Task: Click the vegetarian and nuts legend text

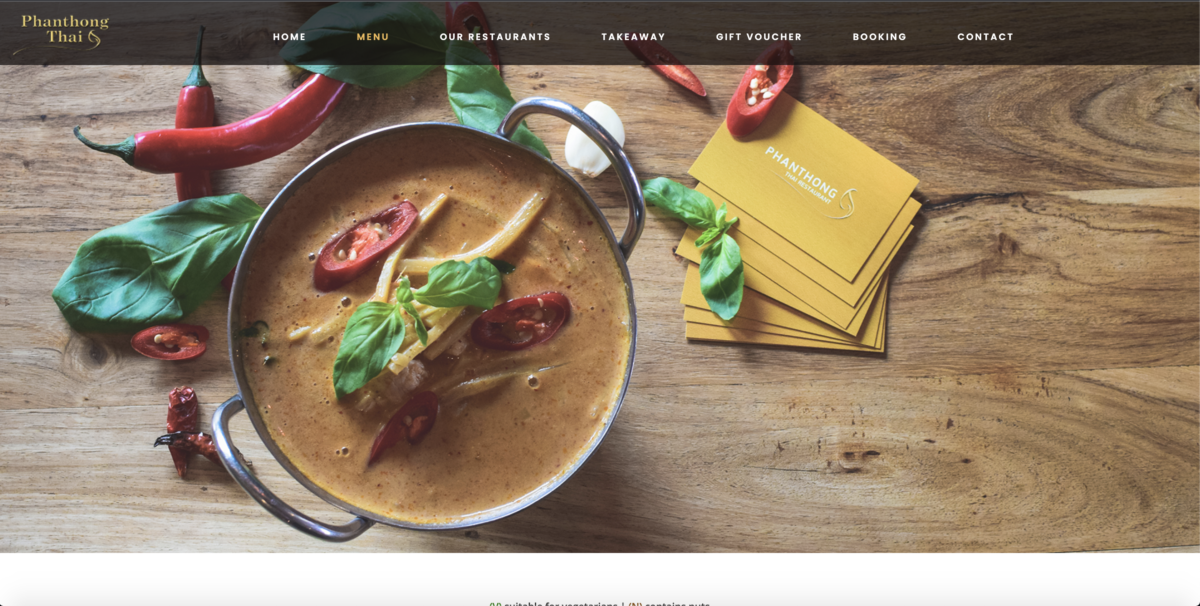Action: [600, 603]
